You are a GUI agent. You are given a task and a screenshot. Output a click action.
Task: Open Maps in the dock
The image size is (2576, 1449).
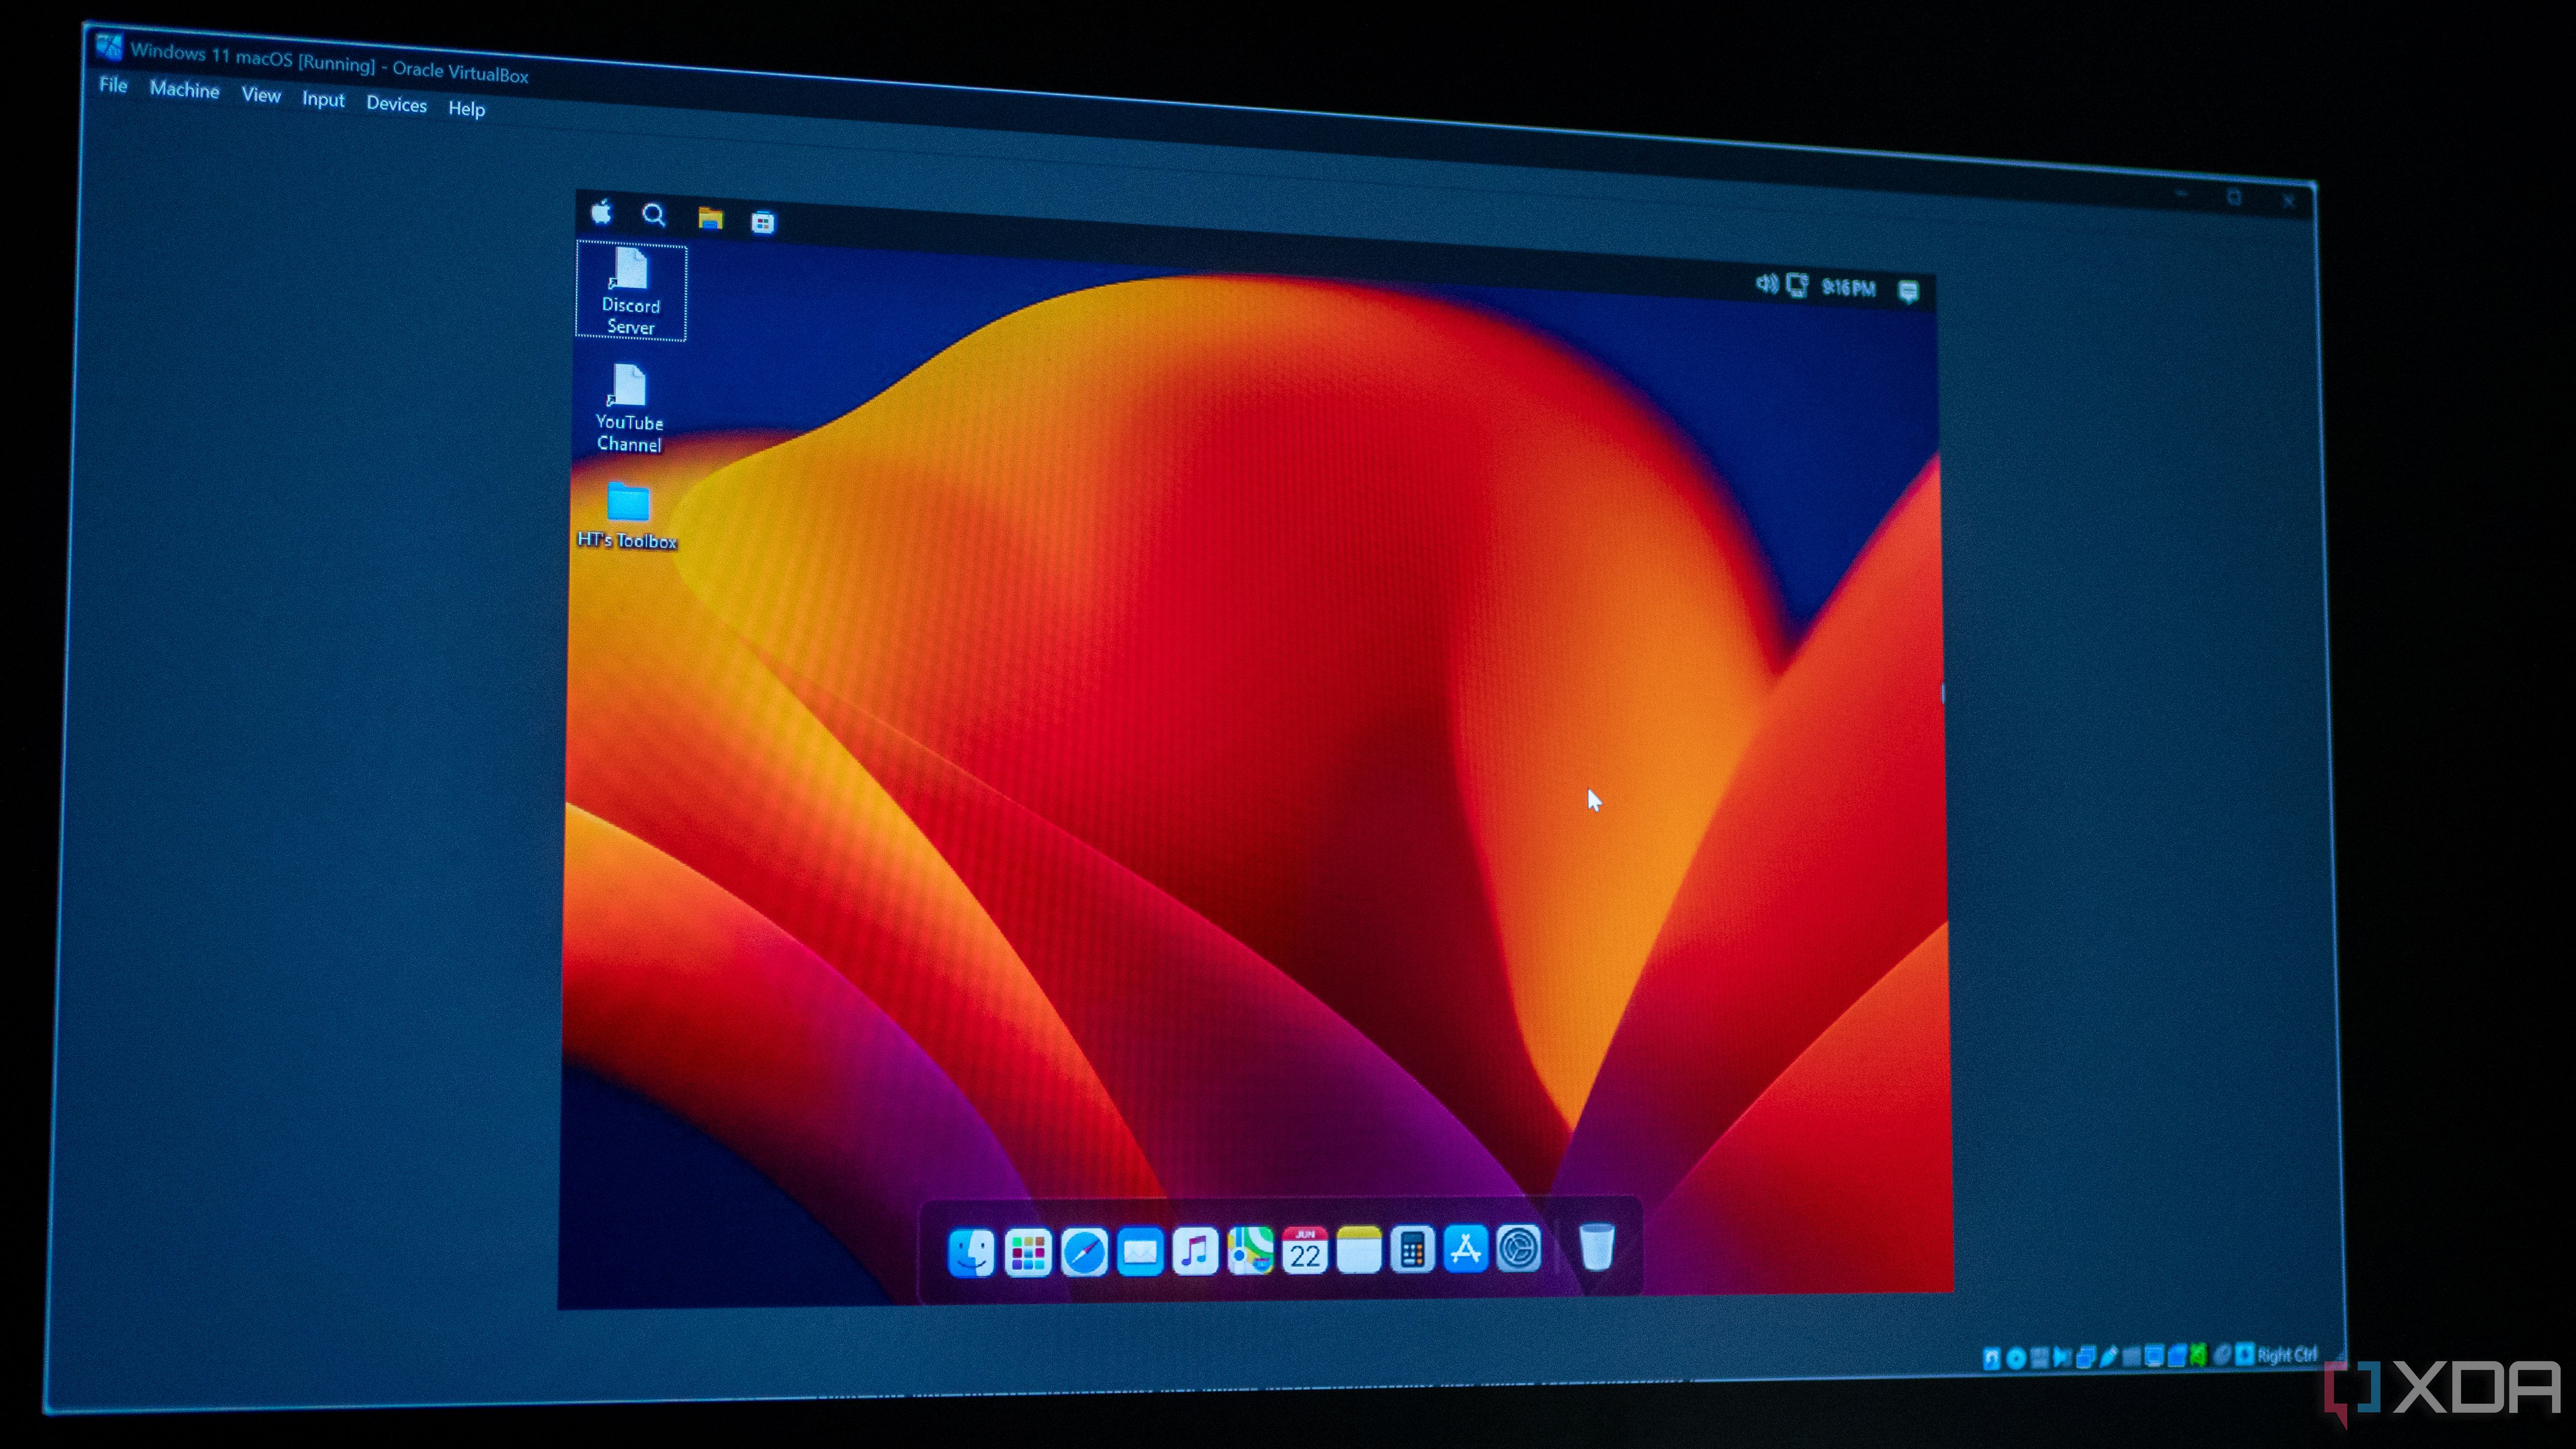(1250, 1250)
